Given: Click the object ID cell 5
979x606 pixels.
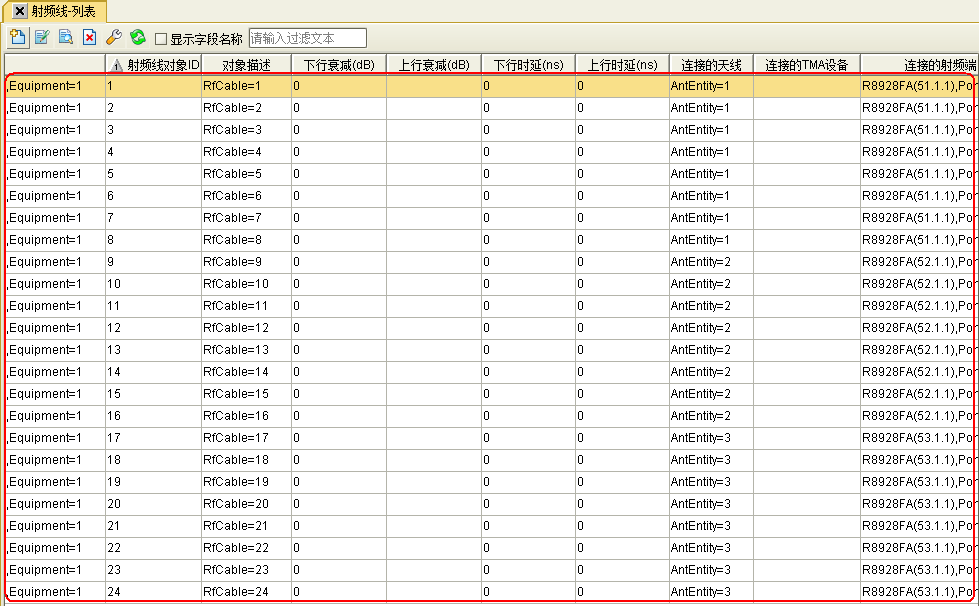Looking at the screenshot, I should (x=154, y=173).
